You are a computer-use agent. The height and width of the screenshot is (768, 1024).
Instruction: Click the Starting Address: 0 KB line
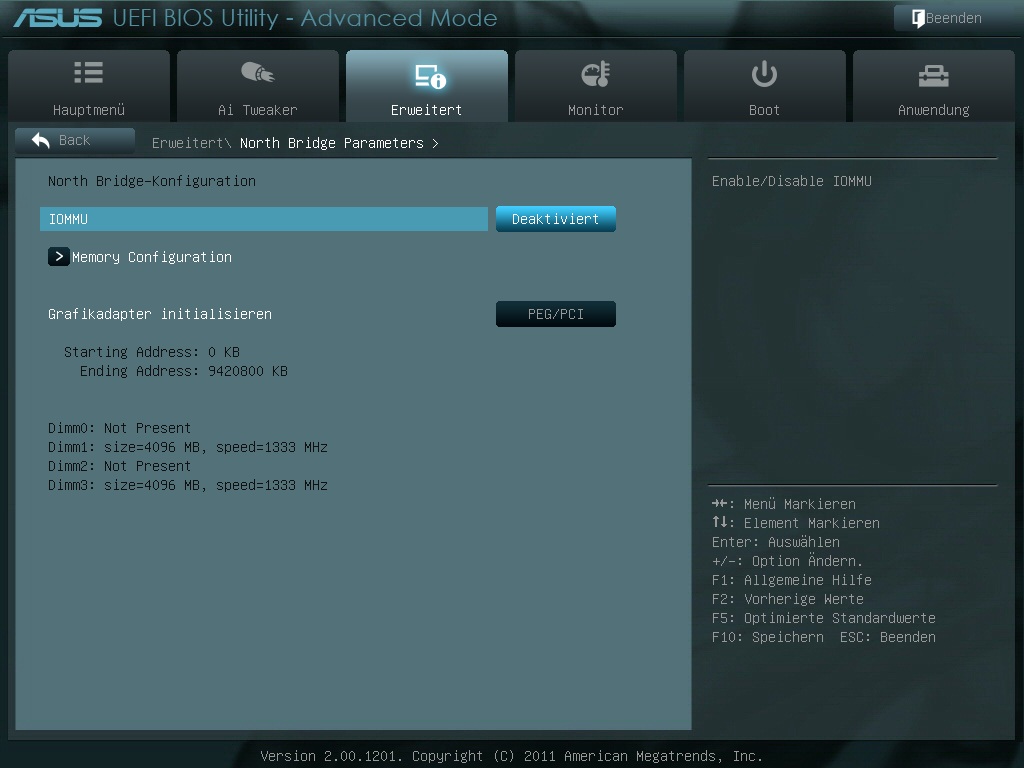coord(152,352)
